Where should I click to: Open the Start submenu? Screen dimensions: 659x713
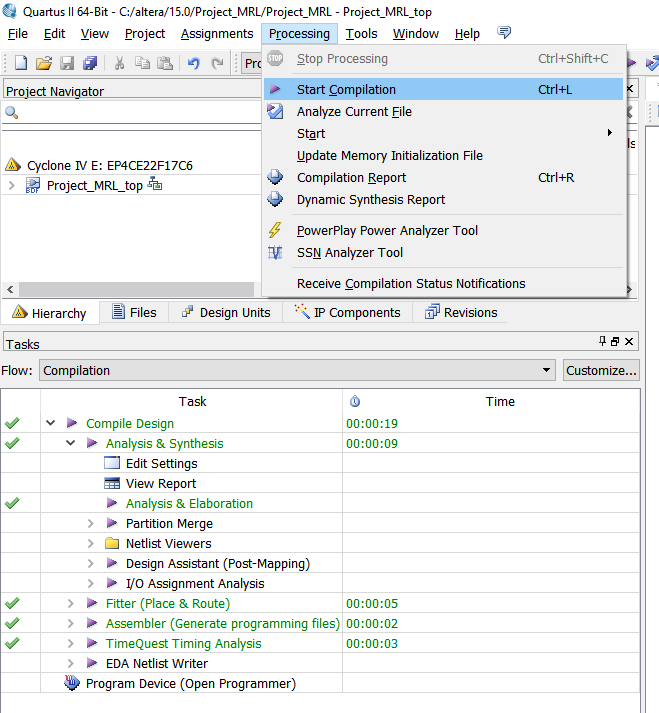443,133
